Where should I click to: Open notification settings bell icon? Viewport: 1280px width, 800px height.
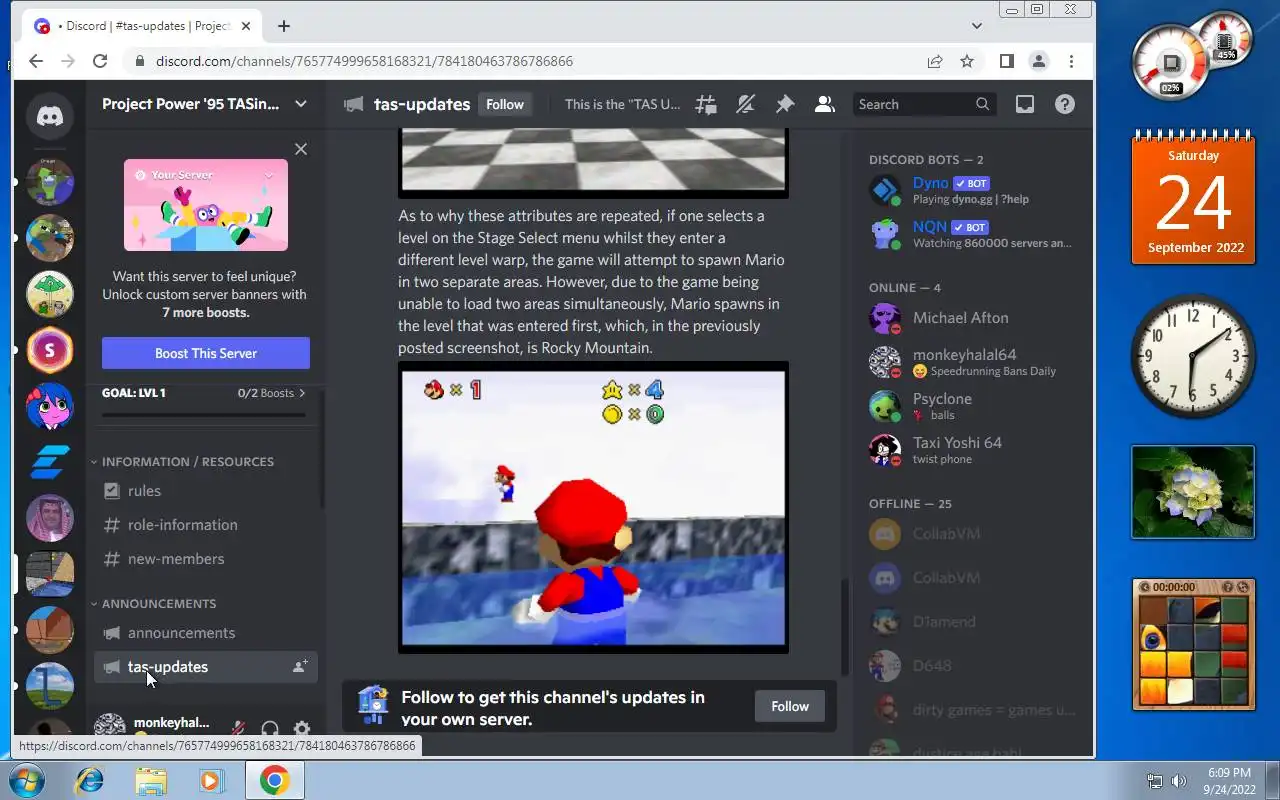point(745,104)
